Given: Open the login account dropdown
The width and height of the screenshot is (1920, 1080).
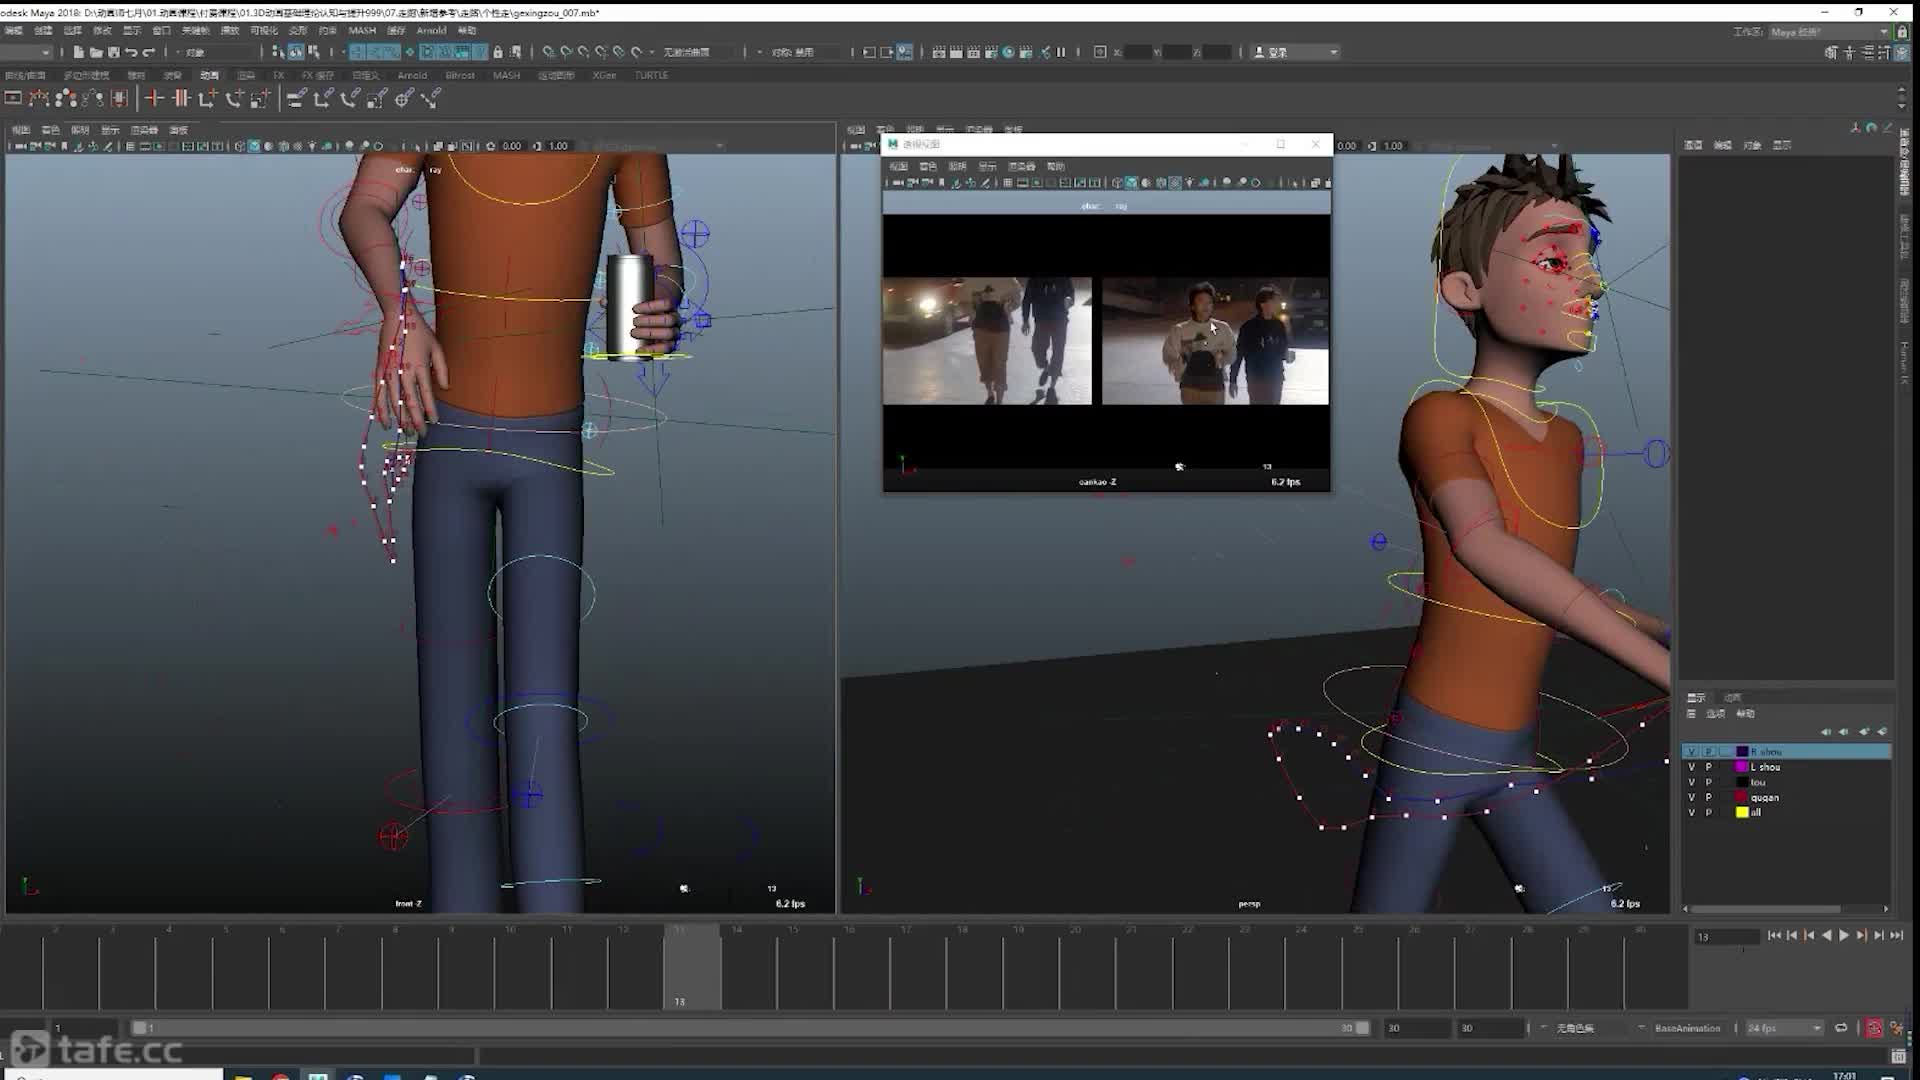Looking at the screenshot, I should tap(1295, 52).
